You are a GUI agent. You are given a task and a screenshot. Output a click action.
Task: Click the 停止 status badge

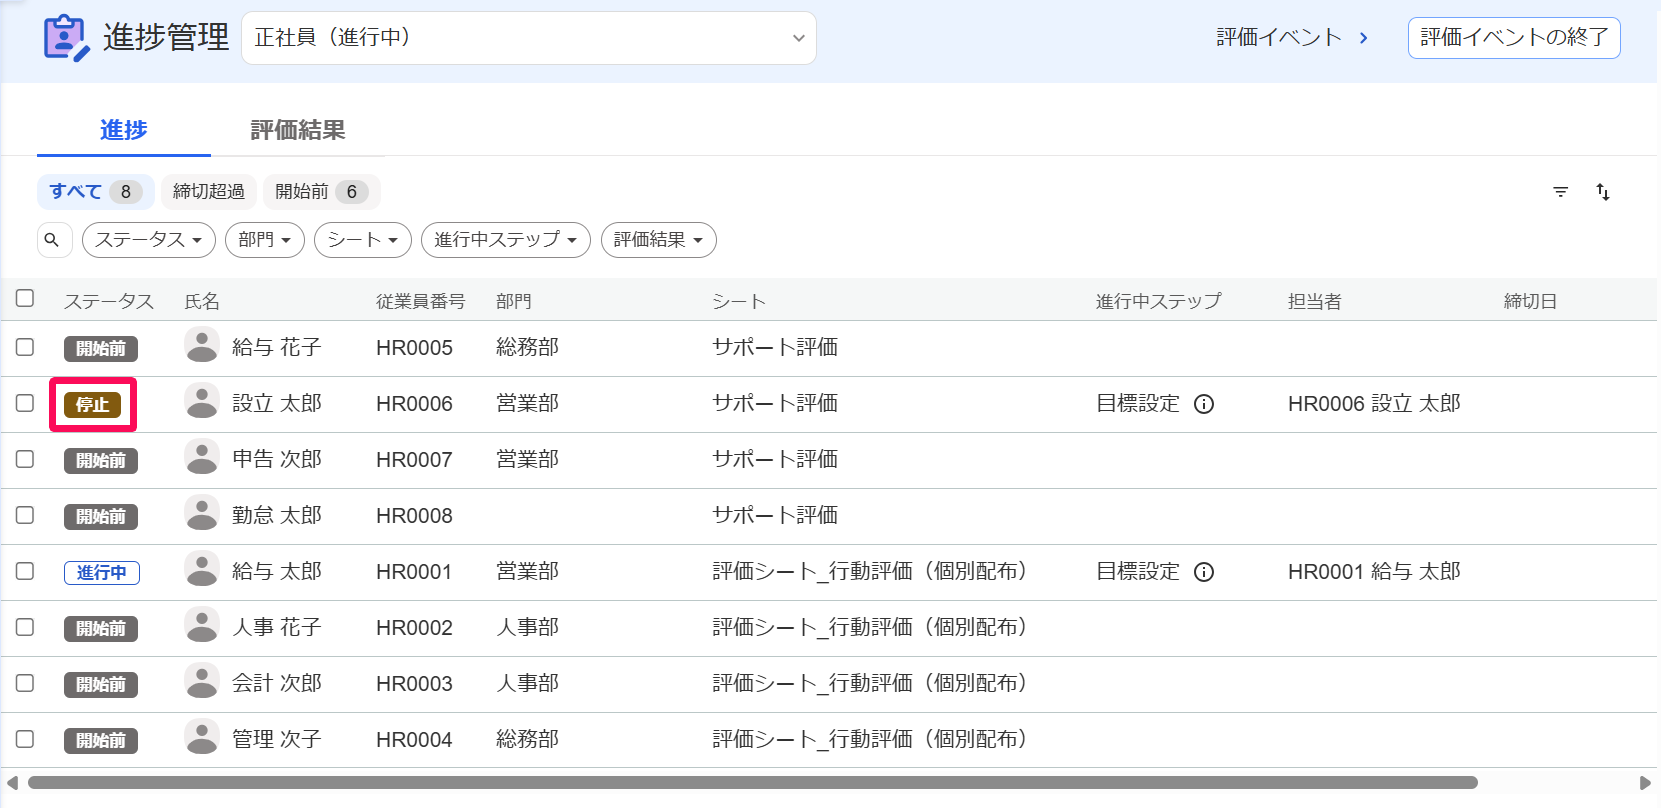93,405
